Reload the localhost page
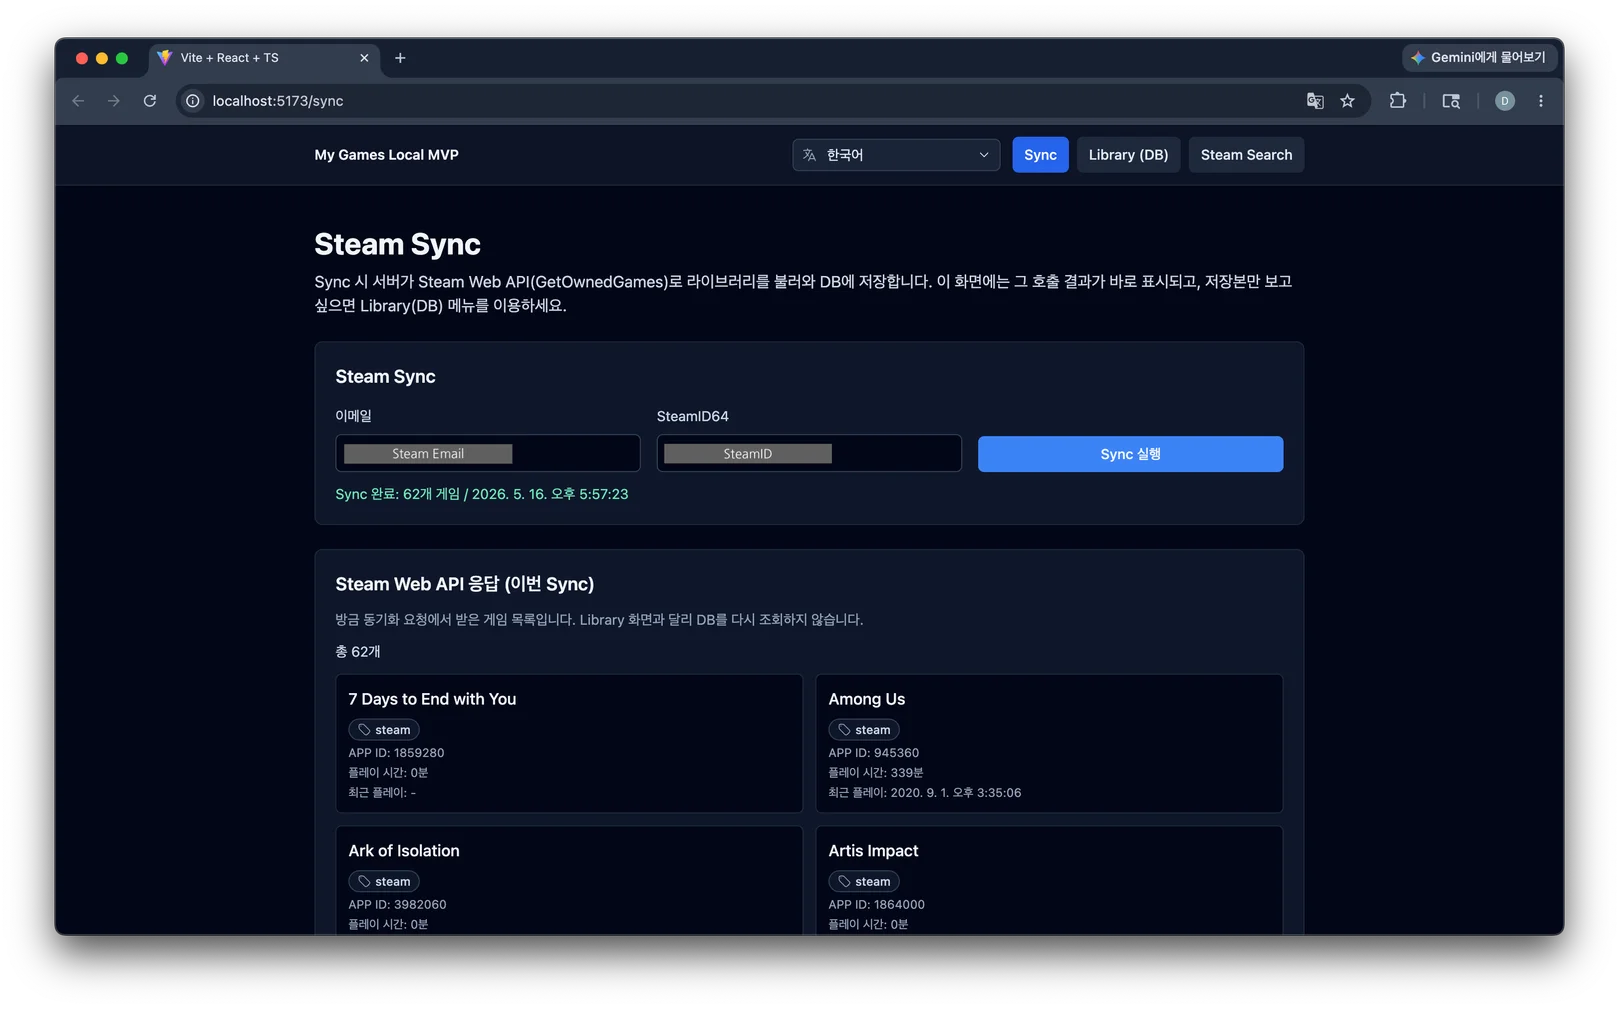1620x1009 pixels. [x=150, y=101]
